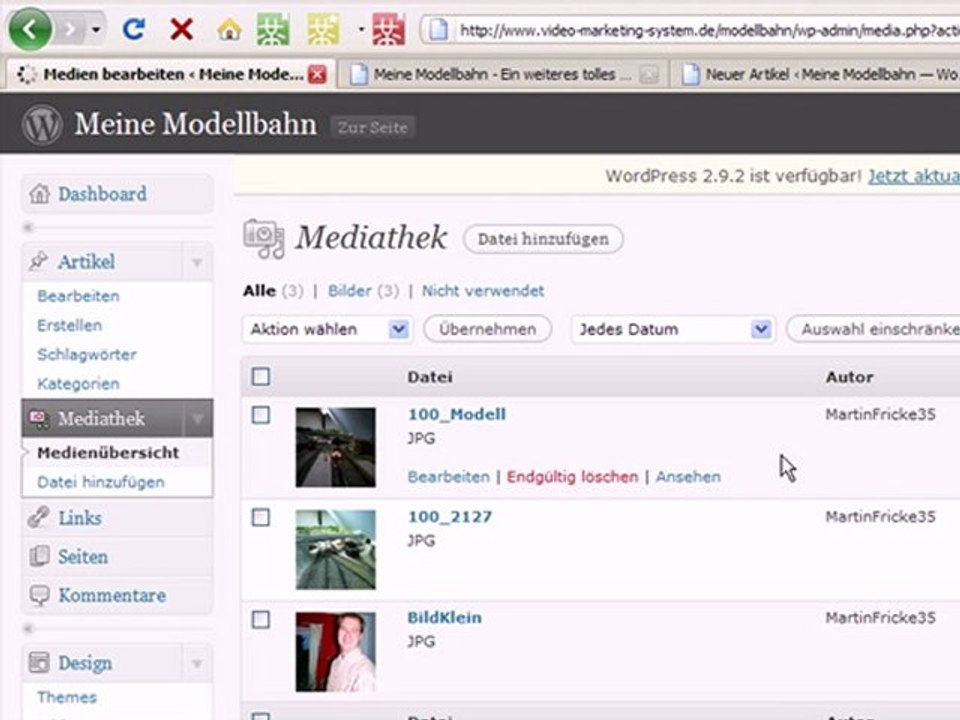Click the 'Zur Seite' button
The image size is (960, 720).
(x=372, y=127)
